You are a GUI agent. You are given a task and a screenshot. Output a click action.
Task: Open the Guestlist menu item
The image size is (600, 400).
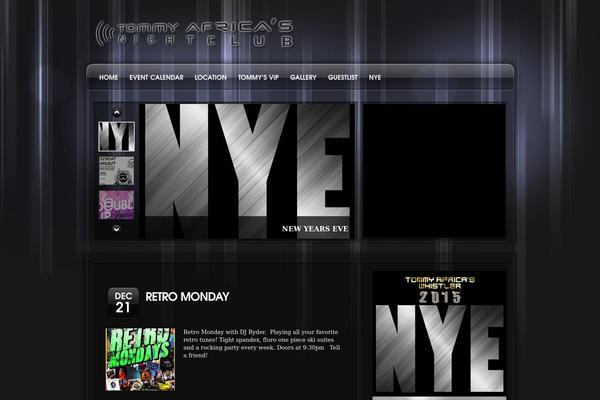pos(342,77)
